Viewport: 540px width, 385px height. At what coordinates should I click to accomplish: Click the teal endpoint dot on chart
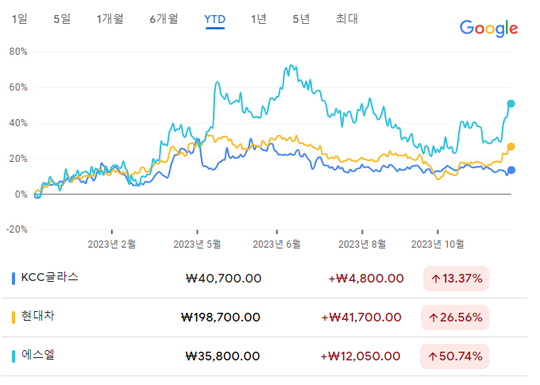(x=511, y=104)
